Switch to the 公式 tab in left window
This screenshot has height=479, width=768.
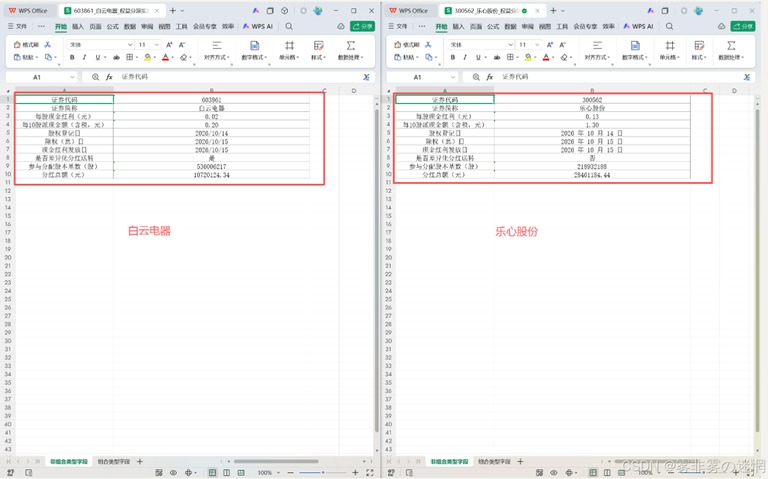(x=113, y=26)
